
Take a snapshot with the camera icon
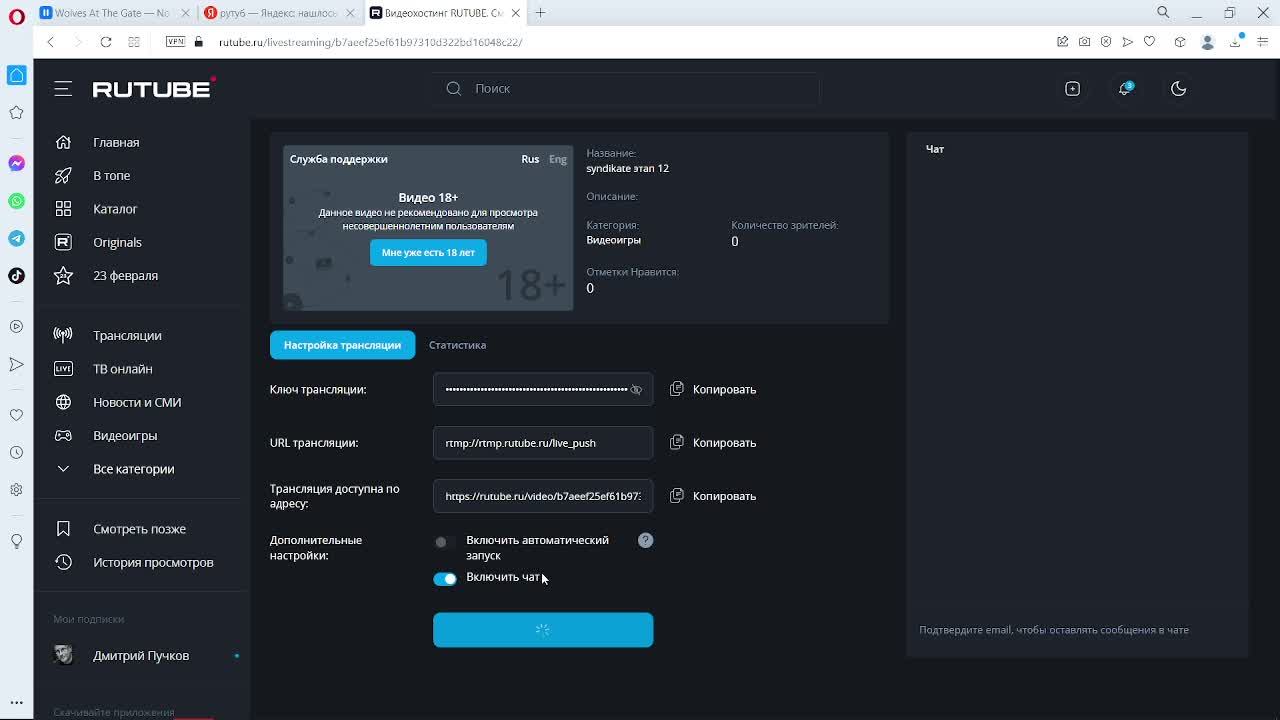pyautogui.click(x=1084, y=42)
